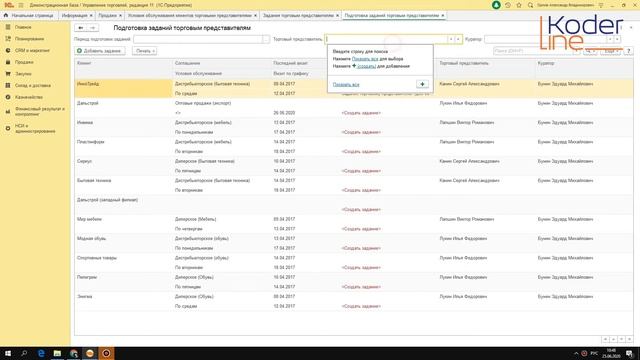Click the green notifications bell icon

tap(496, 5)
